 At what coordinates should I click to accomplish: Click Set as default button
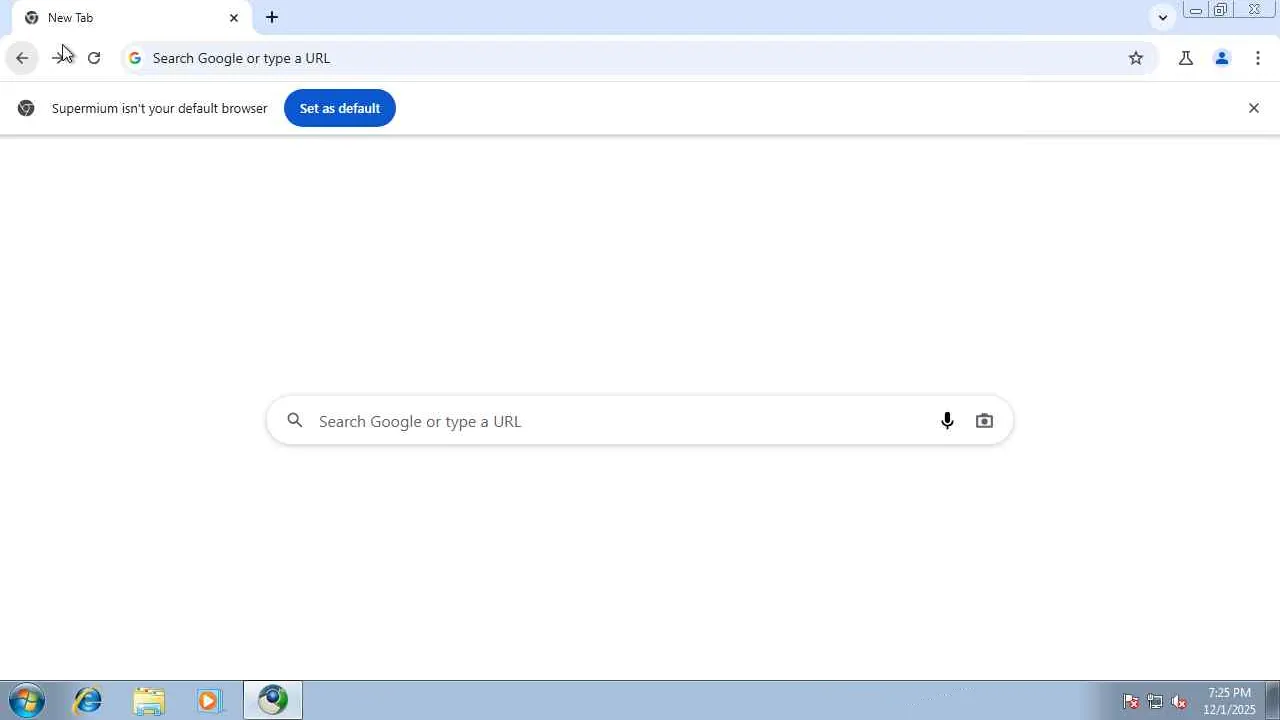click(x=340, y=108)
